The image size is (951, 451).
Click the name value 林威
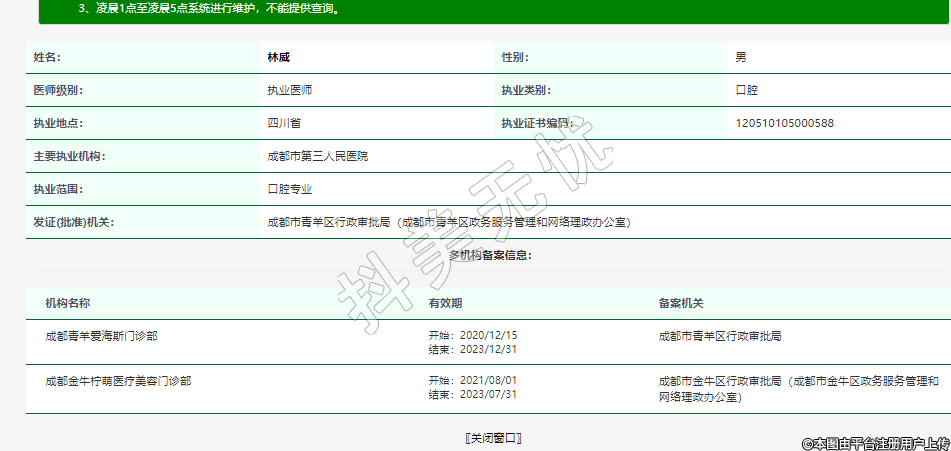coord(278,57)
